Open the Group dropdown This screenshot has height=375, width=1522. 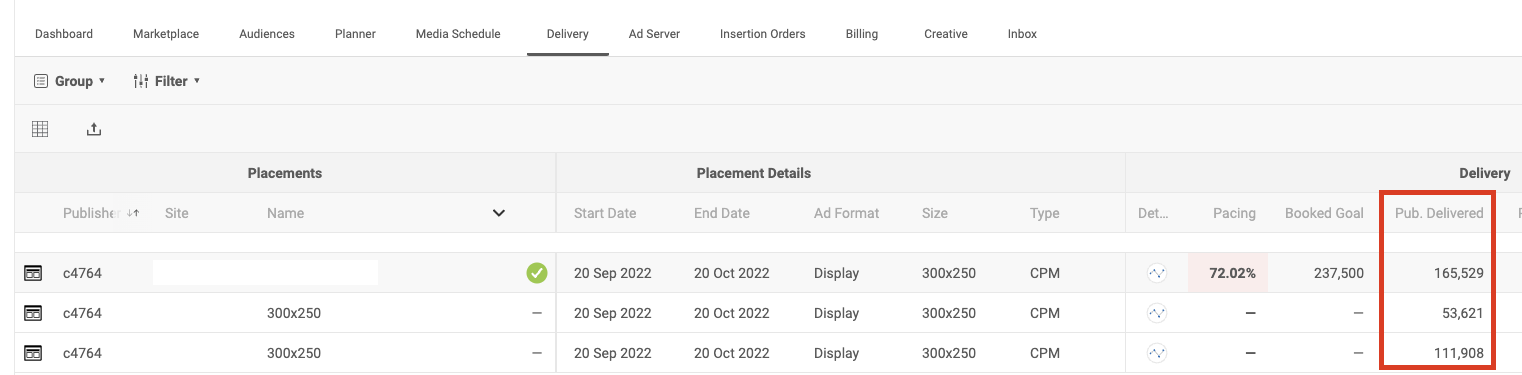pos(70,81)
